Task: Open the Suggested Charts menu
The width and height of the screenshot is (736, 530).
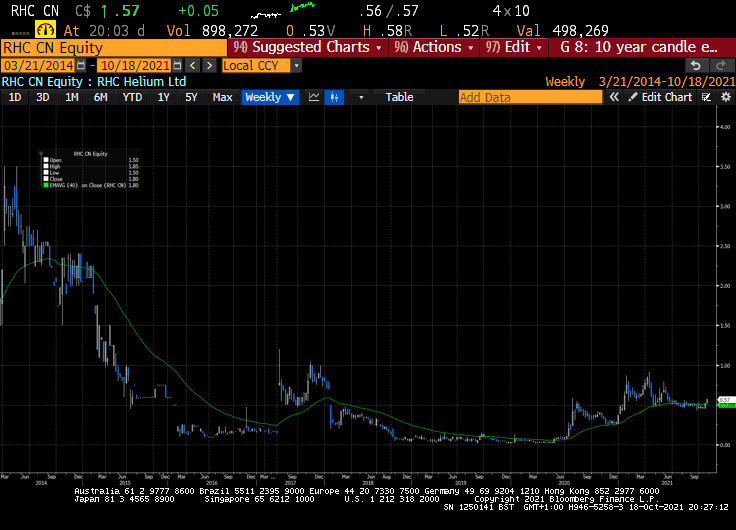Action: pos(300,47)
